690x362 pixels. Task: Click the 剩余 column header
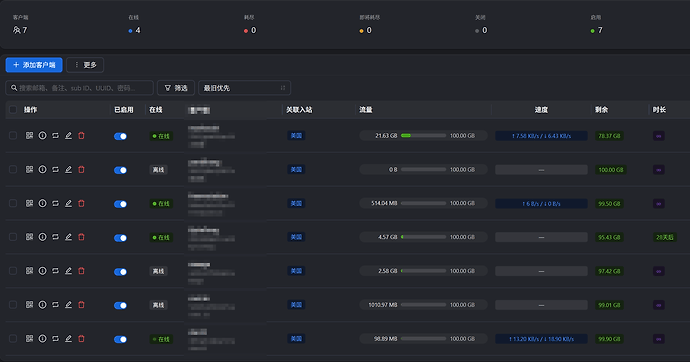[602, 110]
